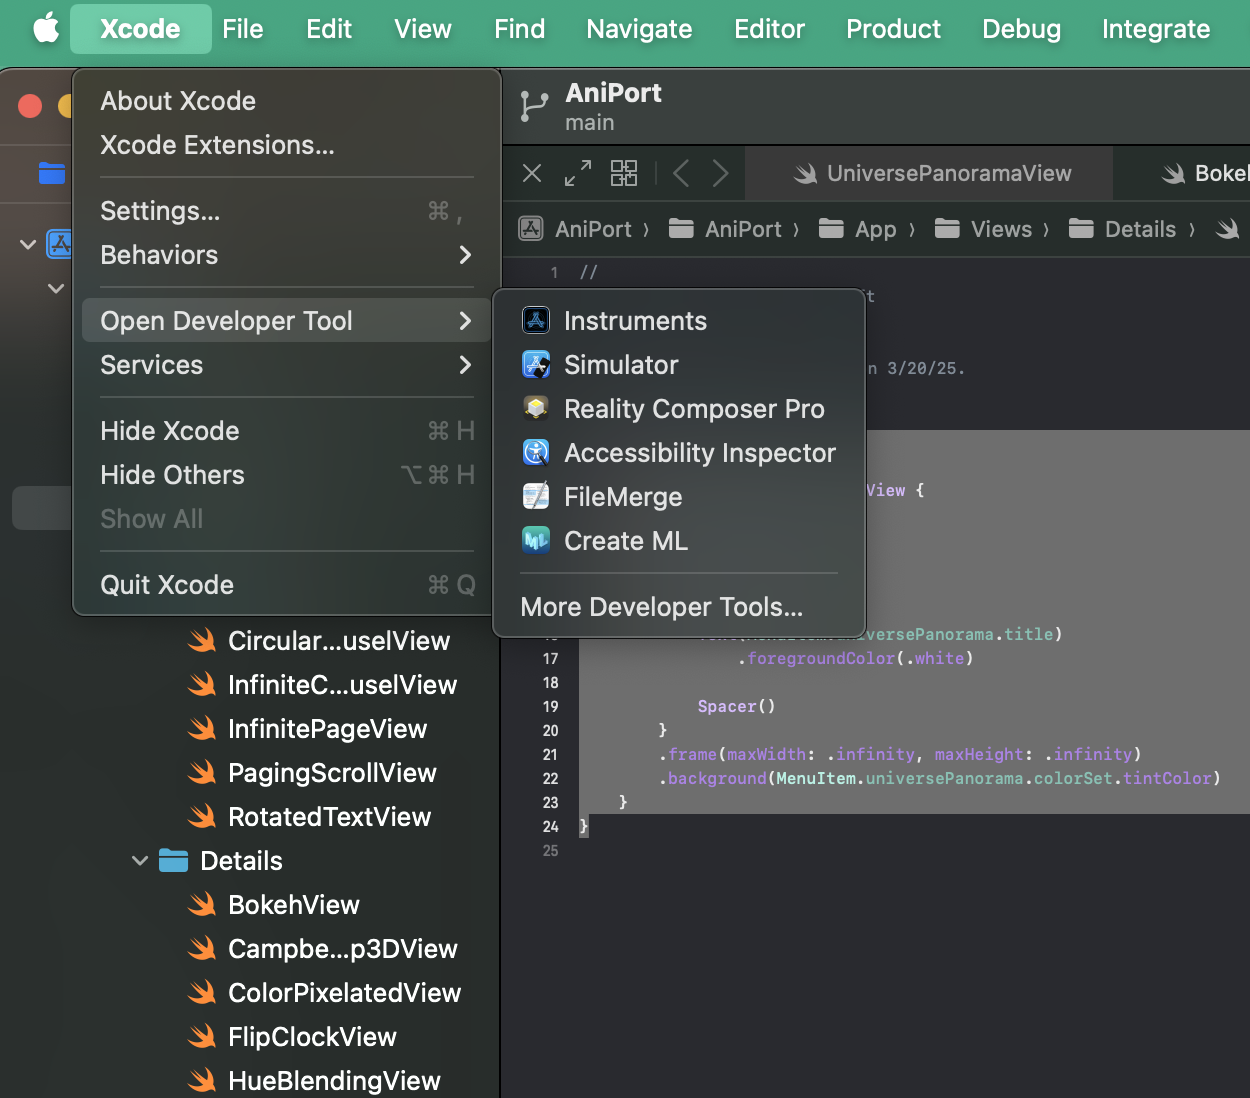Open the Debug menu
Viewport: 1250px width, 1098px height.
[x=1022, y=29]
